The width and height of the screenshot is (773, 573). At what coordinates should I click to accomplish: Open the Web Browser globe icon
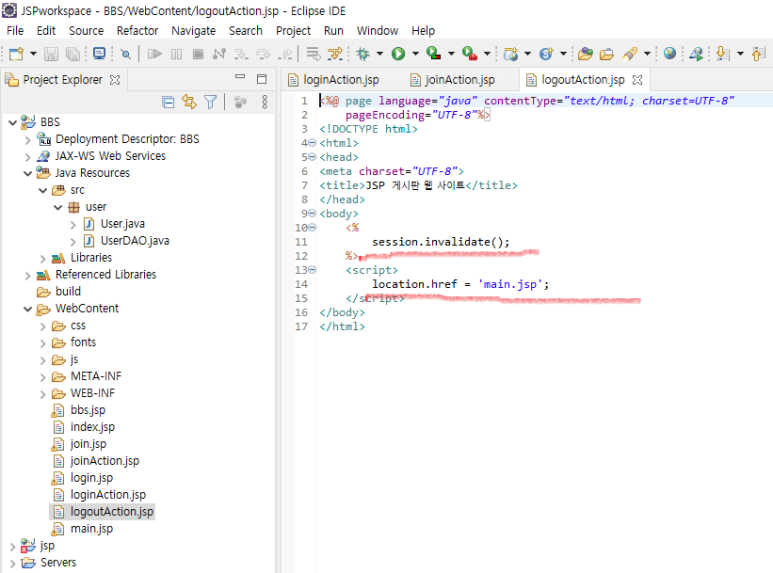(669, 53)
